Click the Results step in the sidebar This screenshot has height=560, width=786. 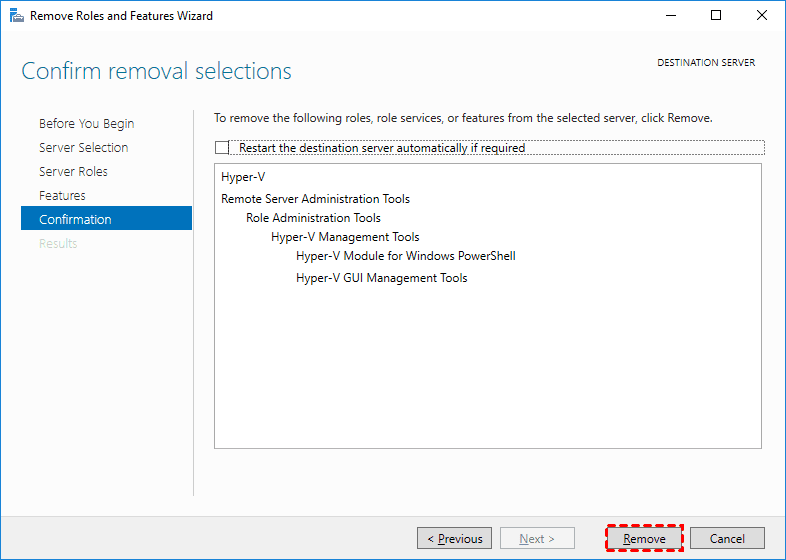[x=58, y=244]
